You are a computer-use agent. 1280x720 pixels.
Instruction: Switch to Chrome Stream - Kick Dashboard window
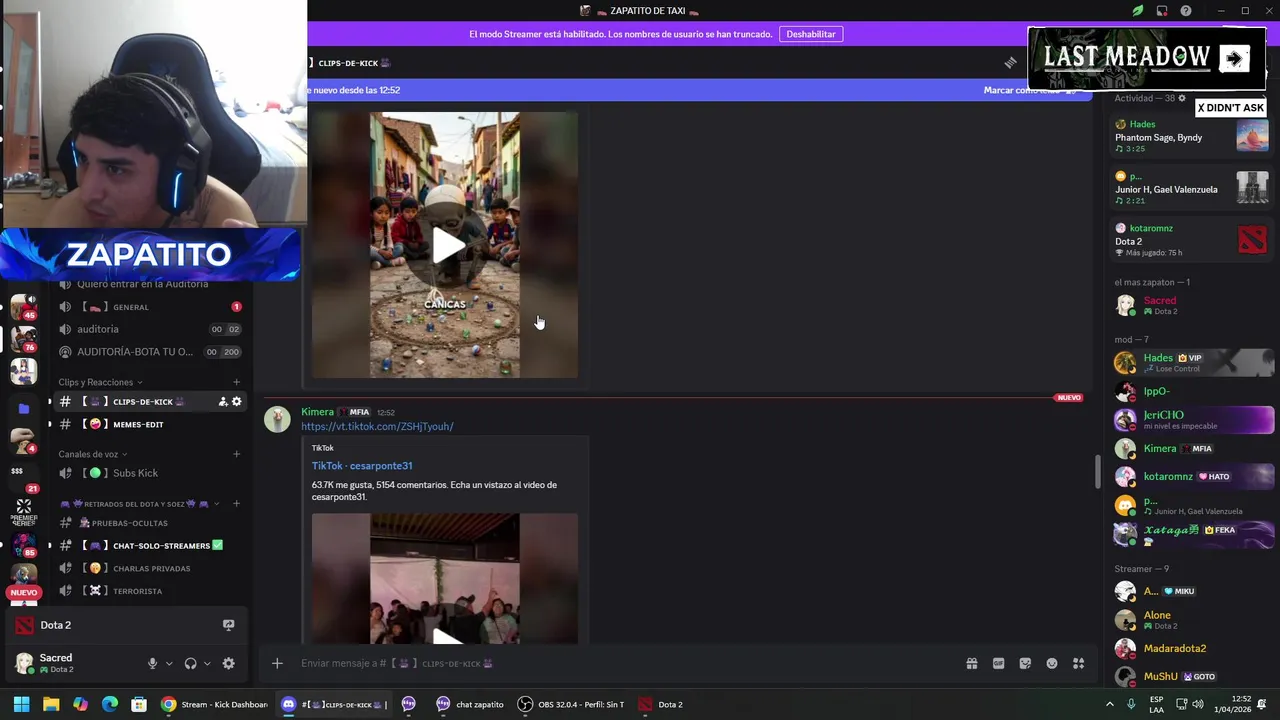(215, 704)
